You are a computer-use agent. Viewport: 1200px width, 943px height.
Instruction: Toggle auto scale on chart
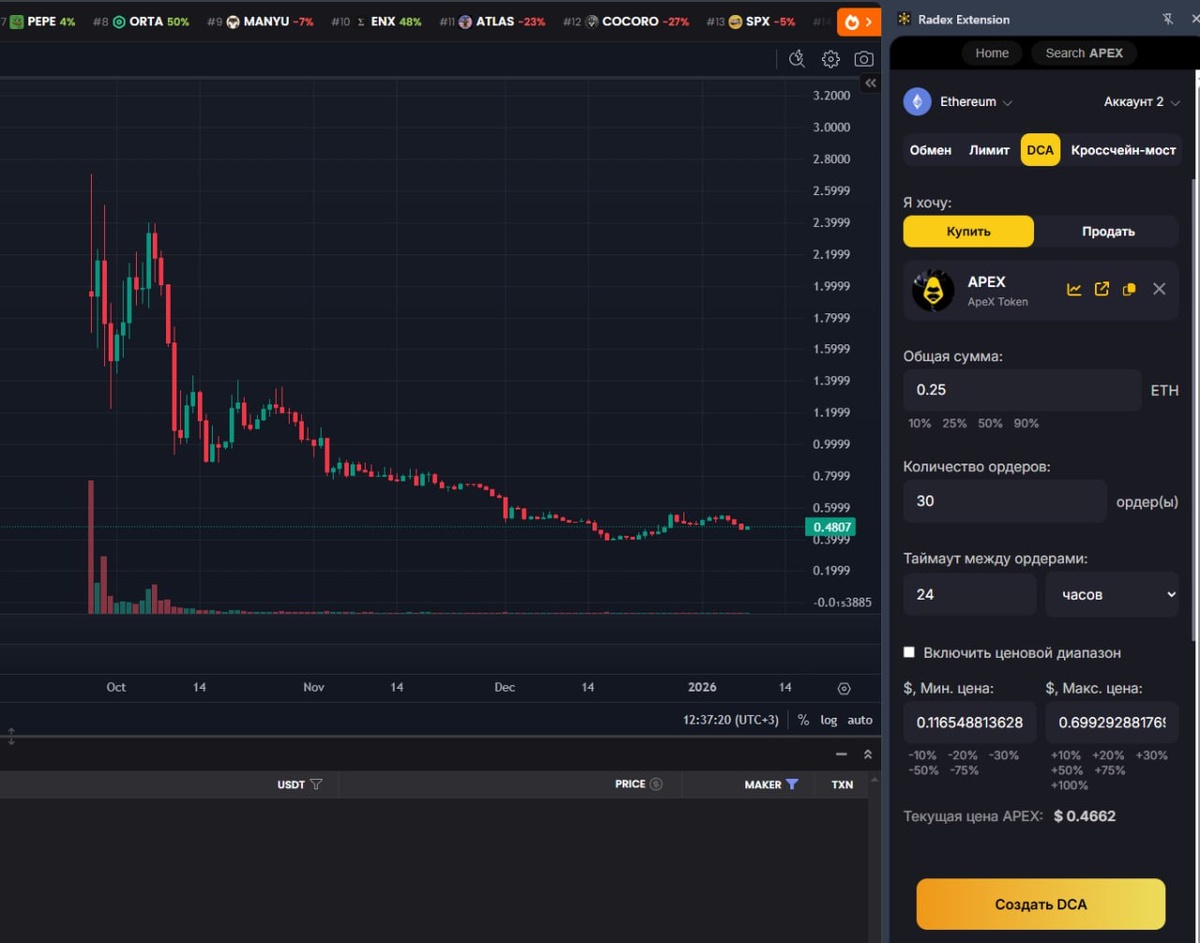click(860, 720)
